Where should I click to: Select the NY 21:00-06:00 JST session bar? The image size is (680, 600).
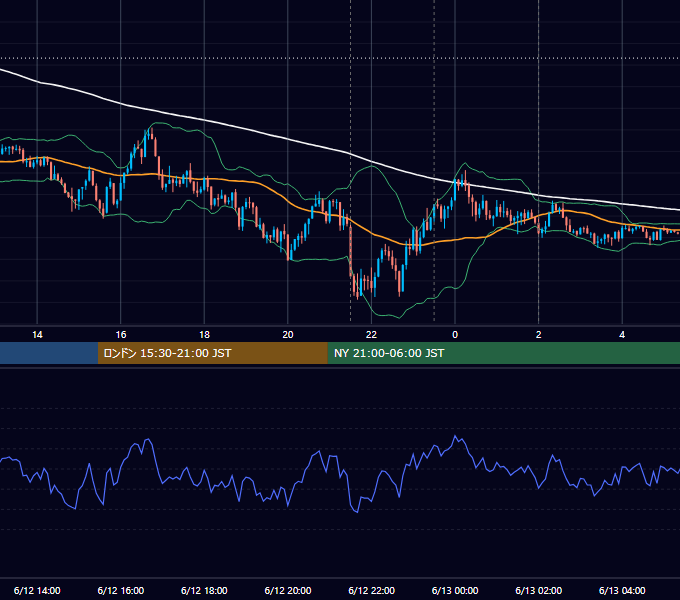pos(503,353)
